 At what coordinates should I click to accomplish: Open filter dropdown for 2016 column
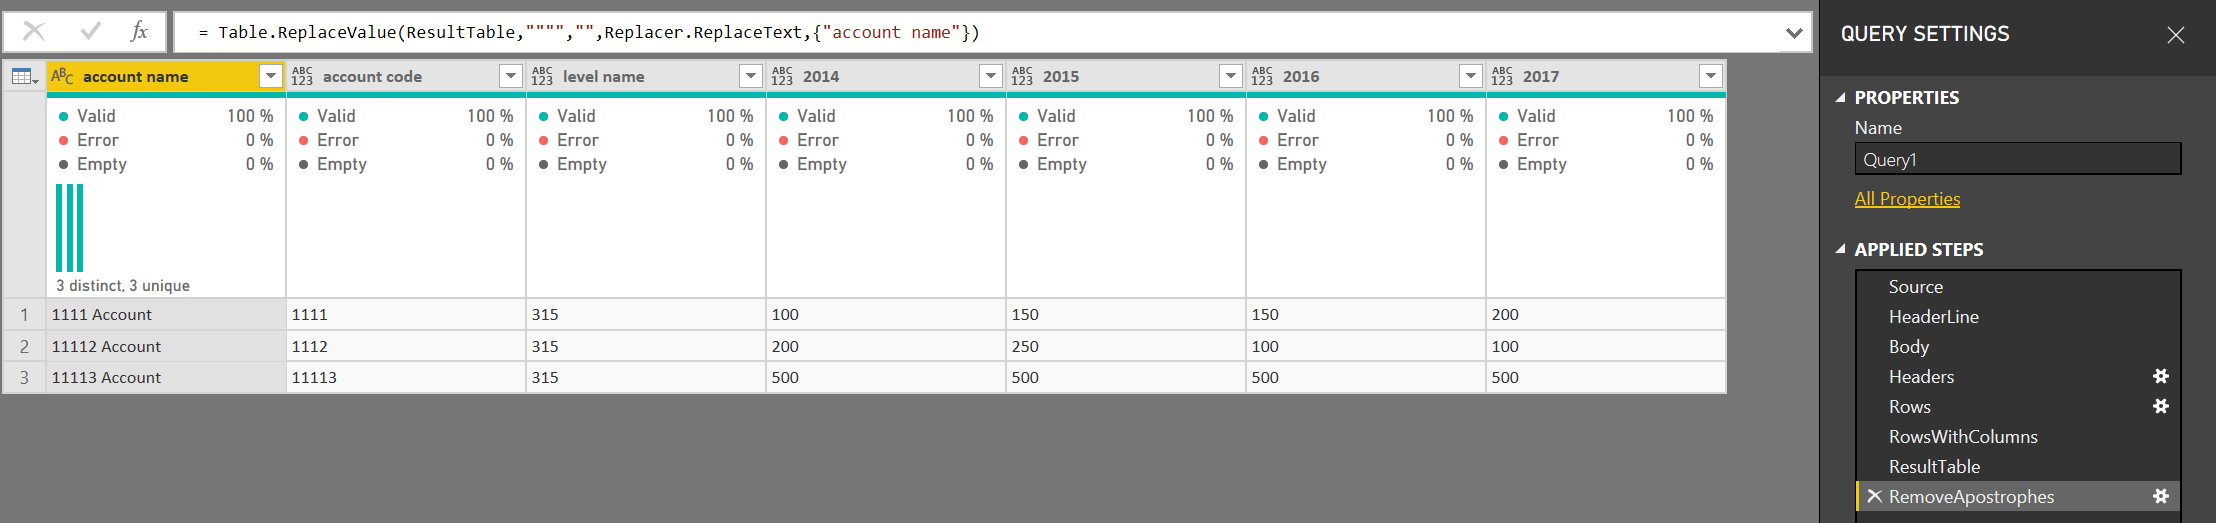(1471, 76)
